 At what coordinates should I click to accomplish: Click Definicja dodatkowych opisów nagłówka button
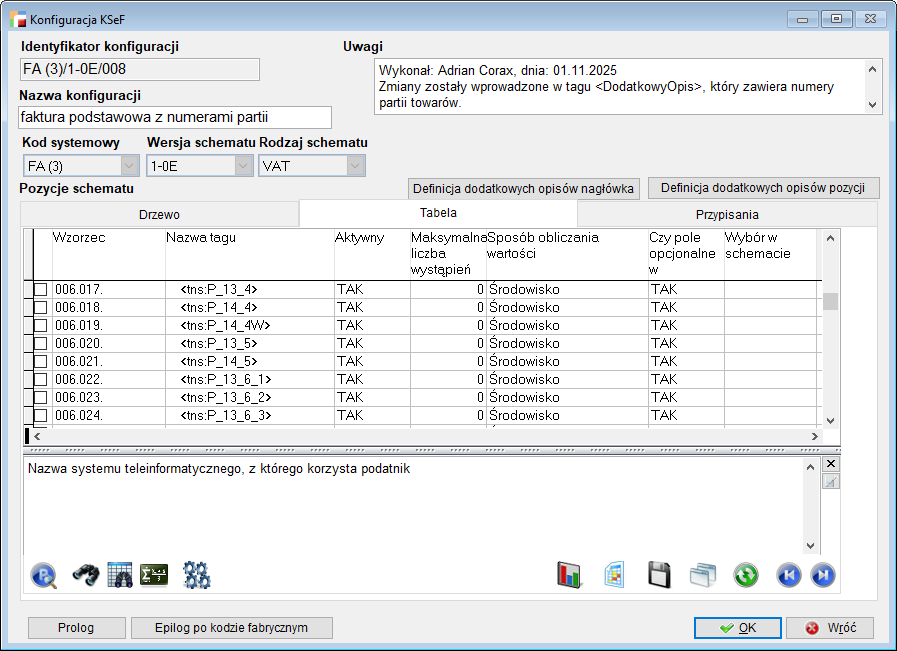tap(524, 189)
